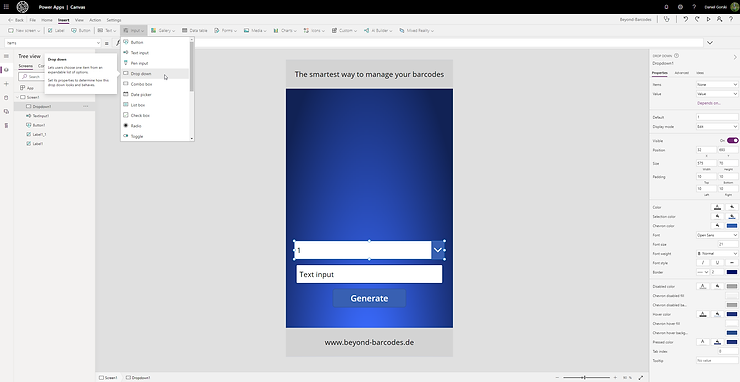Open the Font dropdown showing Open Sans
Viewport: 740px width, 382px height.
point(717,235)
